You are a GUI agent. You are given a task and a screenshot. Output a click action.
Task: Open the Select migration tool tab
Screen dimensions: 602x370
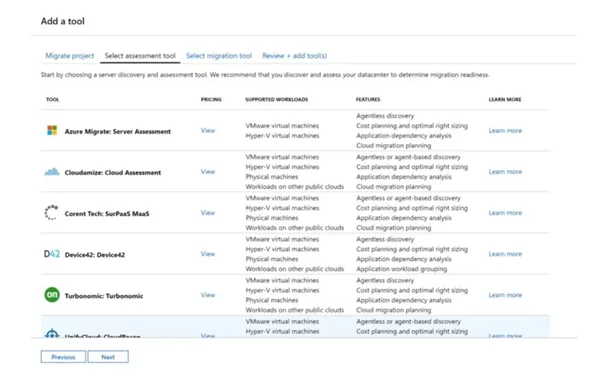(x=219, y=56)
